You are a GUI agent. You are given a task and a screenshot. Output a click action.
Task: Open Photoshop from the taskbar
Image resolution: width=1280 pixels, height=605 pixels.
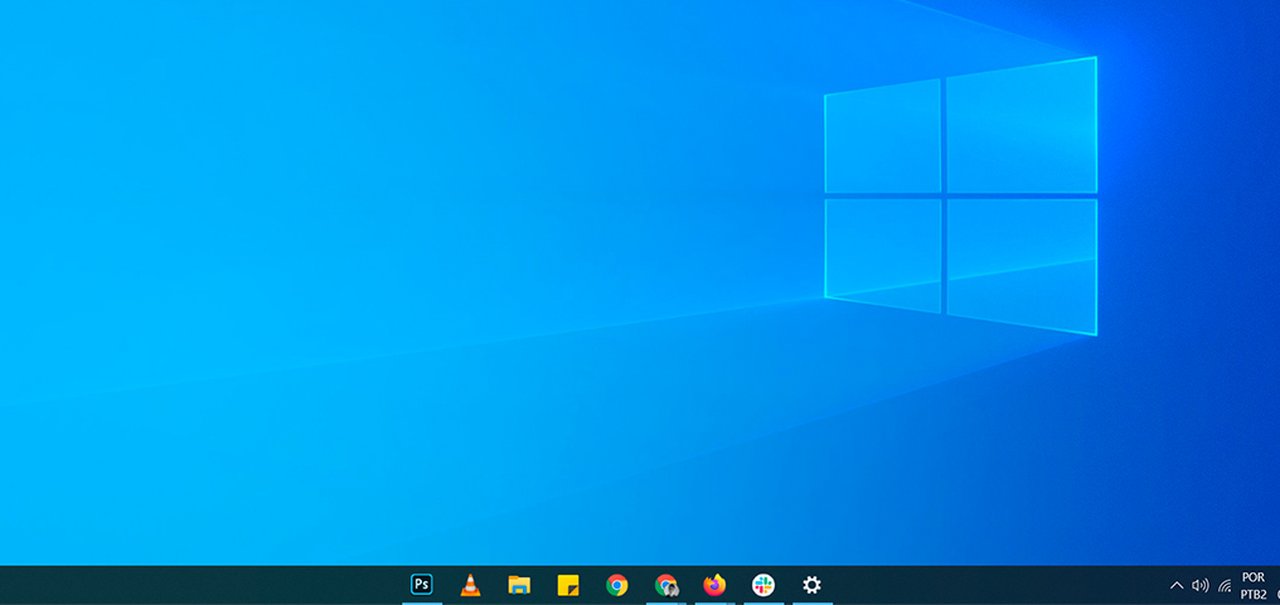click(x=422, y=585)
